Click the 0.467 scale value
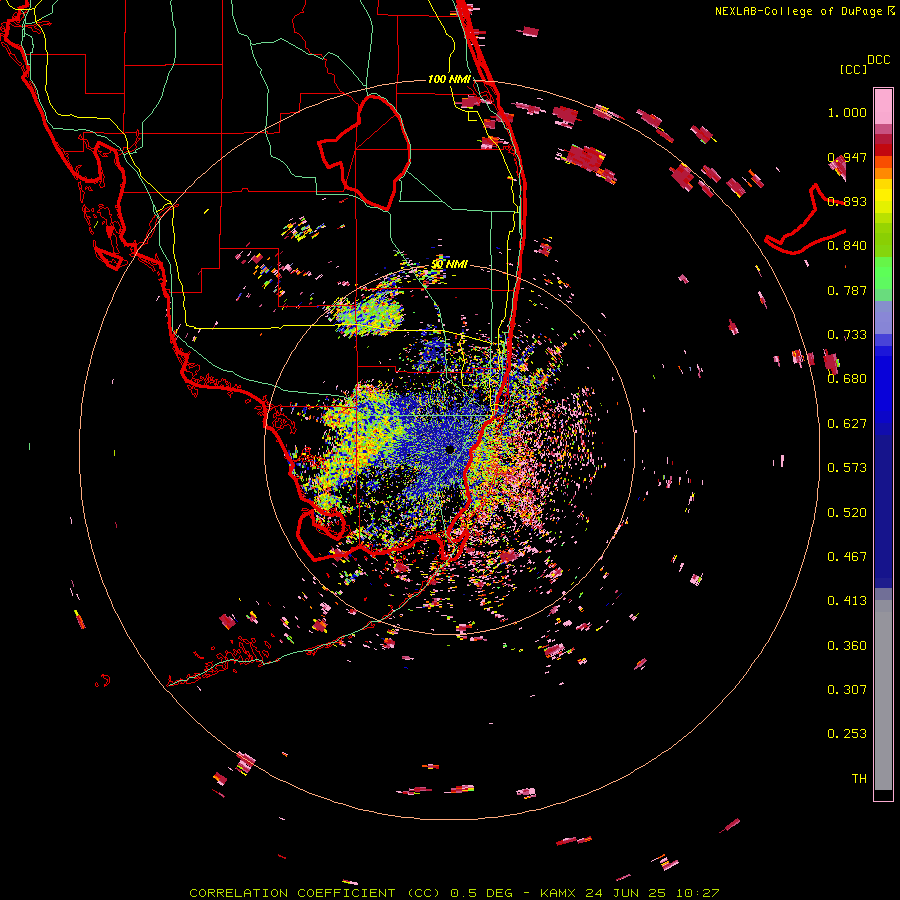Image resolution: width=900 pixels, height=900 pixels. (847, 557)
